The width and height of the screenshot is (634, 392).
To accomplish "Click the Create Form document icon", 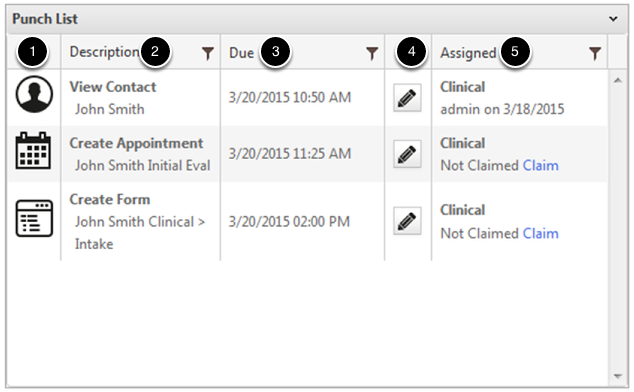I will [x=34, y=218].
